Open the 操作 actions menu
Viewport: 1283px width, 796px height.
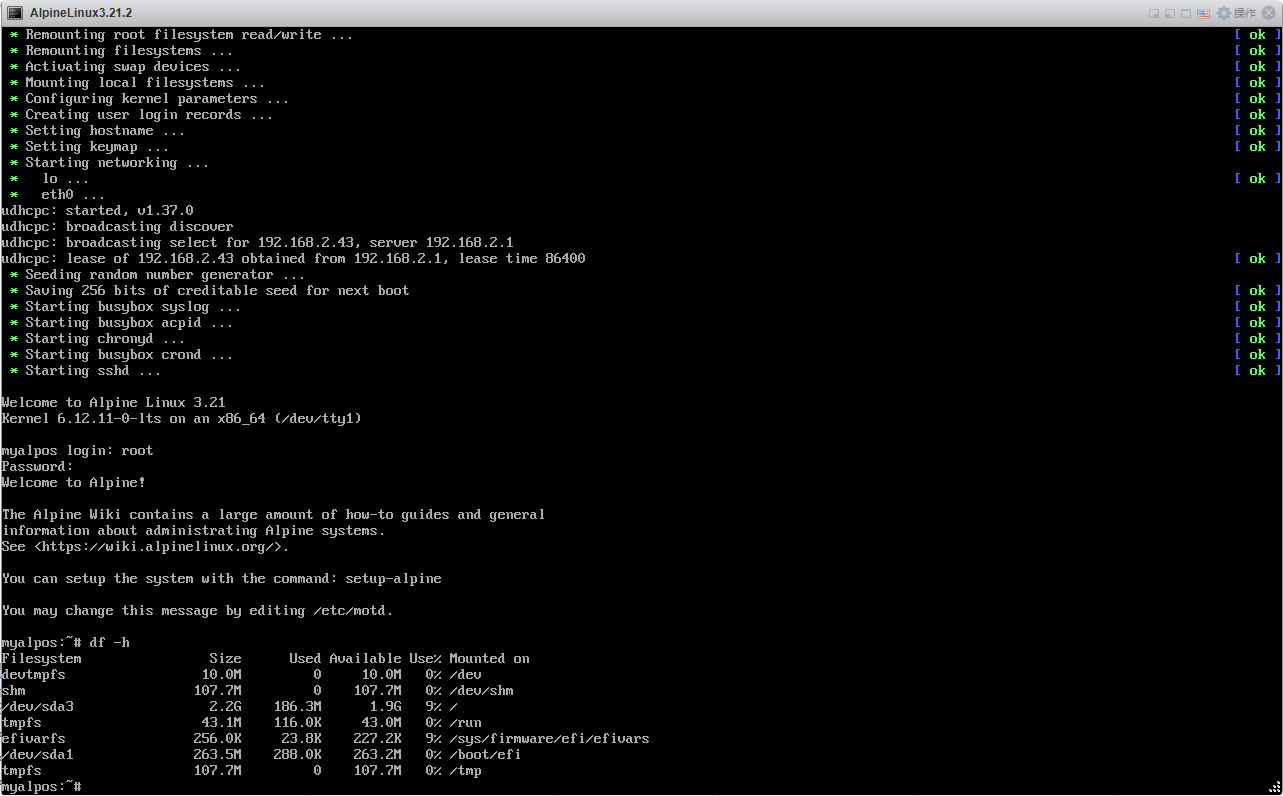tap(1245, 14)
